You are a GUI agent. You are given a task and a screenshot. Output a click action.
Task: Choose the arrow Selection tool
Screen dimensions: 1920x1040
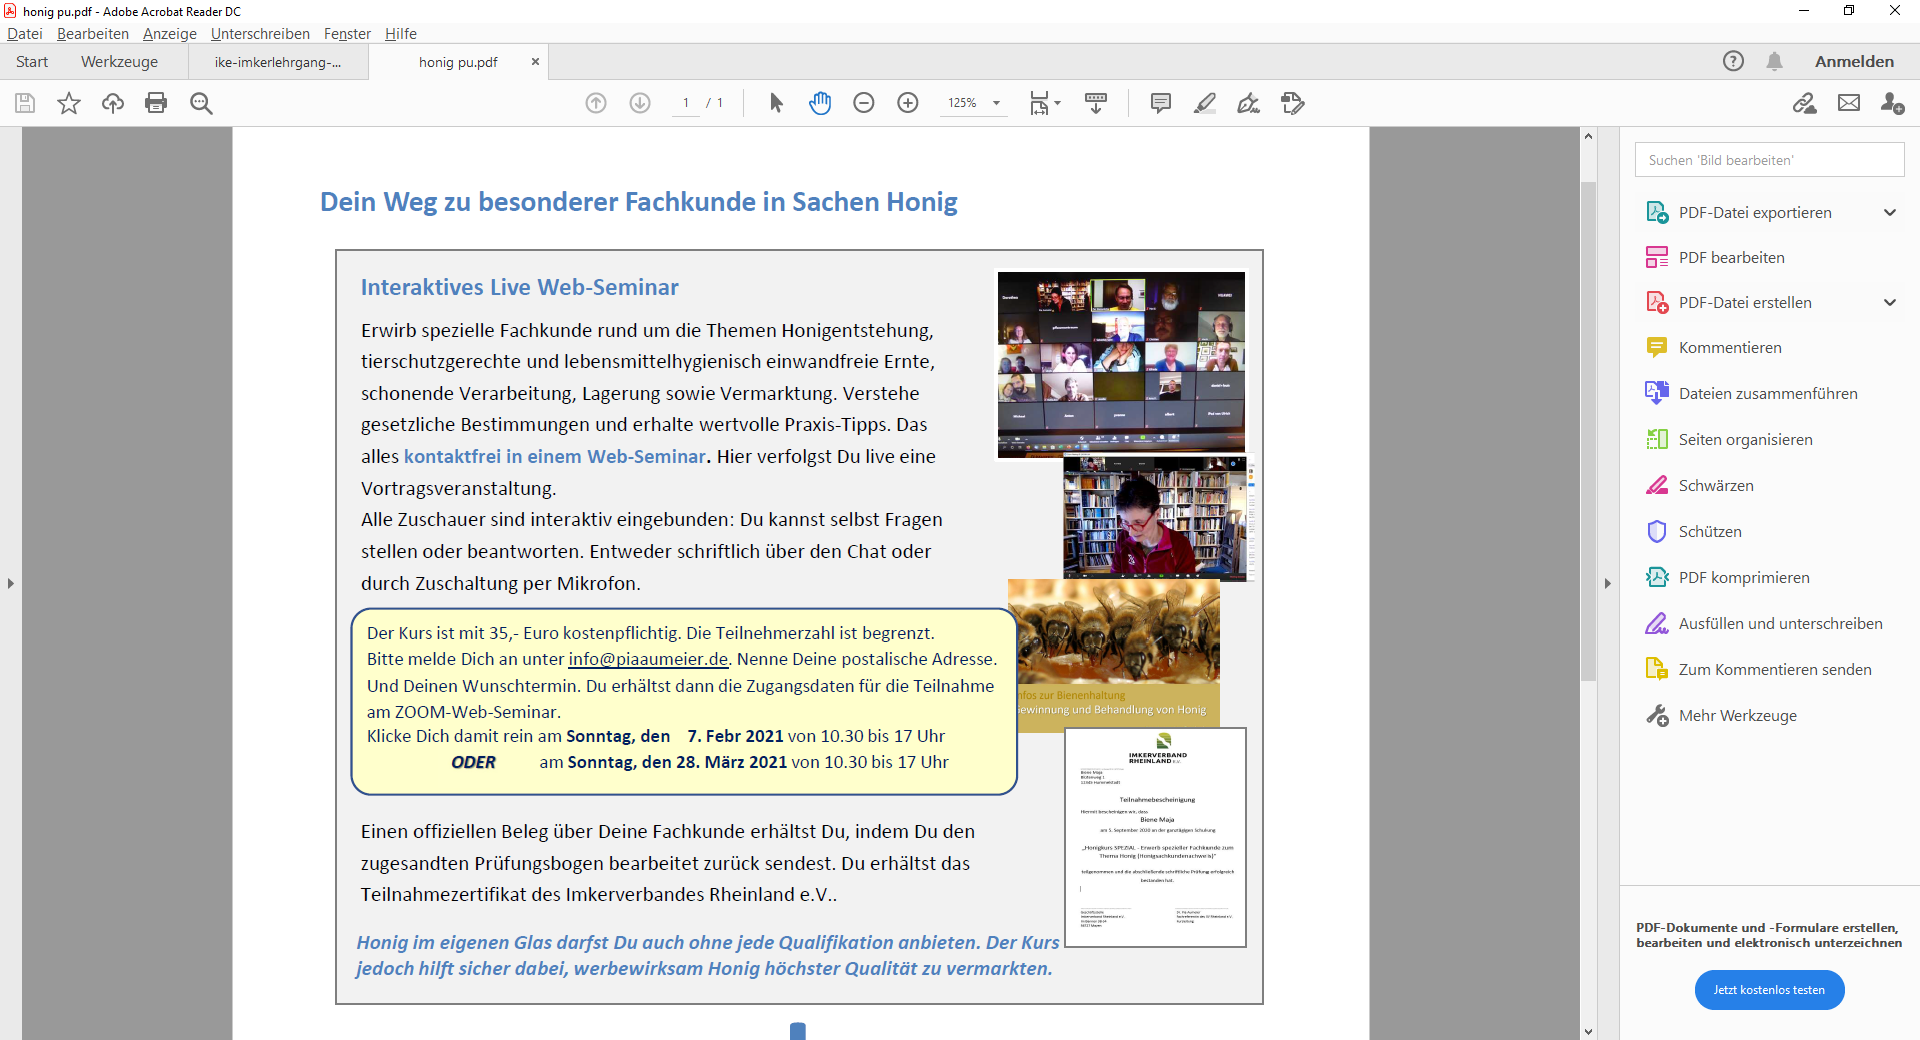(x=776, y=103)
